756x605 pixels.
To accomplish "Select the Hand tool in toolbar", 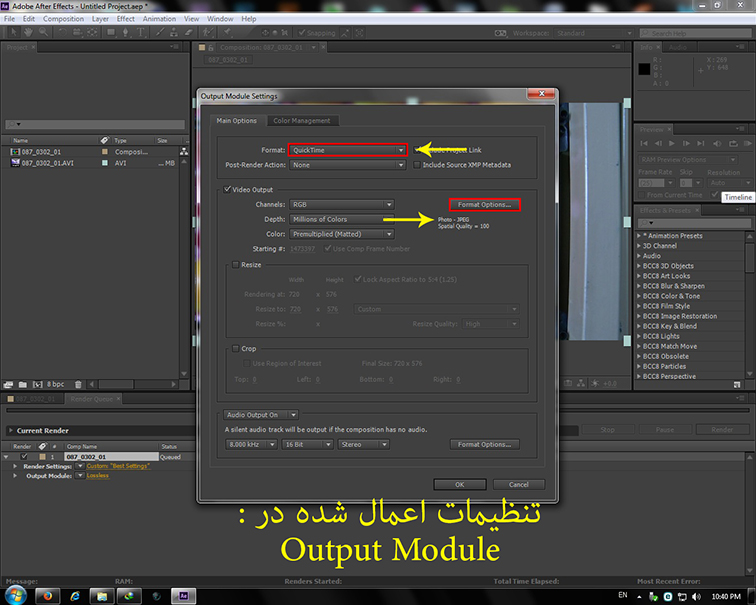I will pos(28,32).
